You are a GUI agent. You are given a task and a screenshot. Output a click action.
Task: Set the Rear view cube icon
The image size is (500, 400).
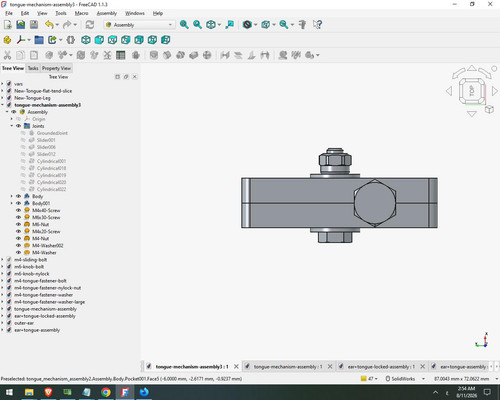[139, 40]
